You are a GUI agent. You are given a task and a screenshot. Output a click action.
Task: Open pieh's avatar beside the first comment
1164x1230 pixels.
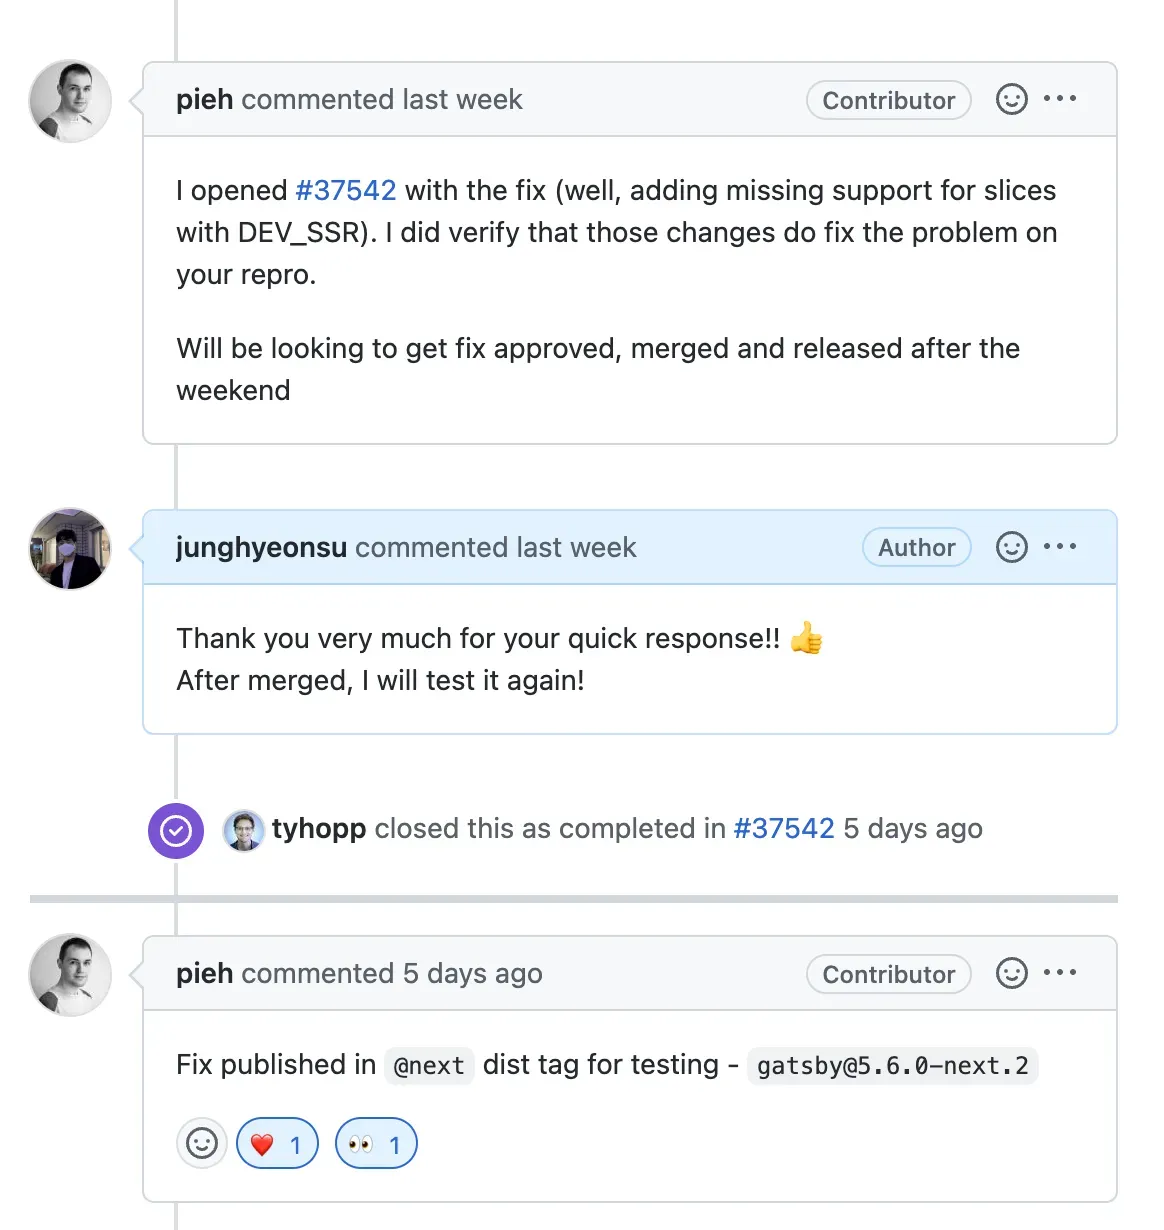coord(70,101)
